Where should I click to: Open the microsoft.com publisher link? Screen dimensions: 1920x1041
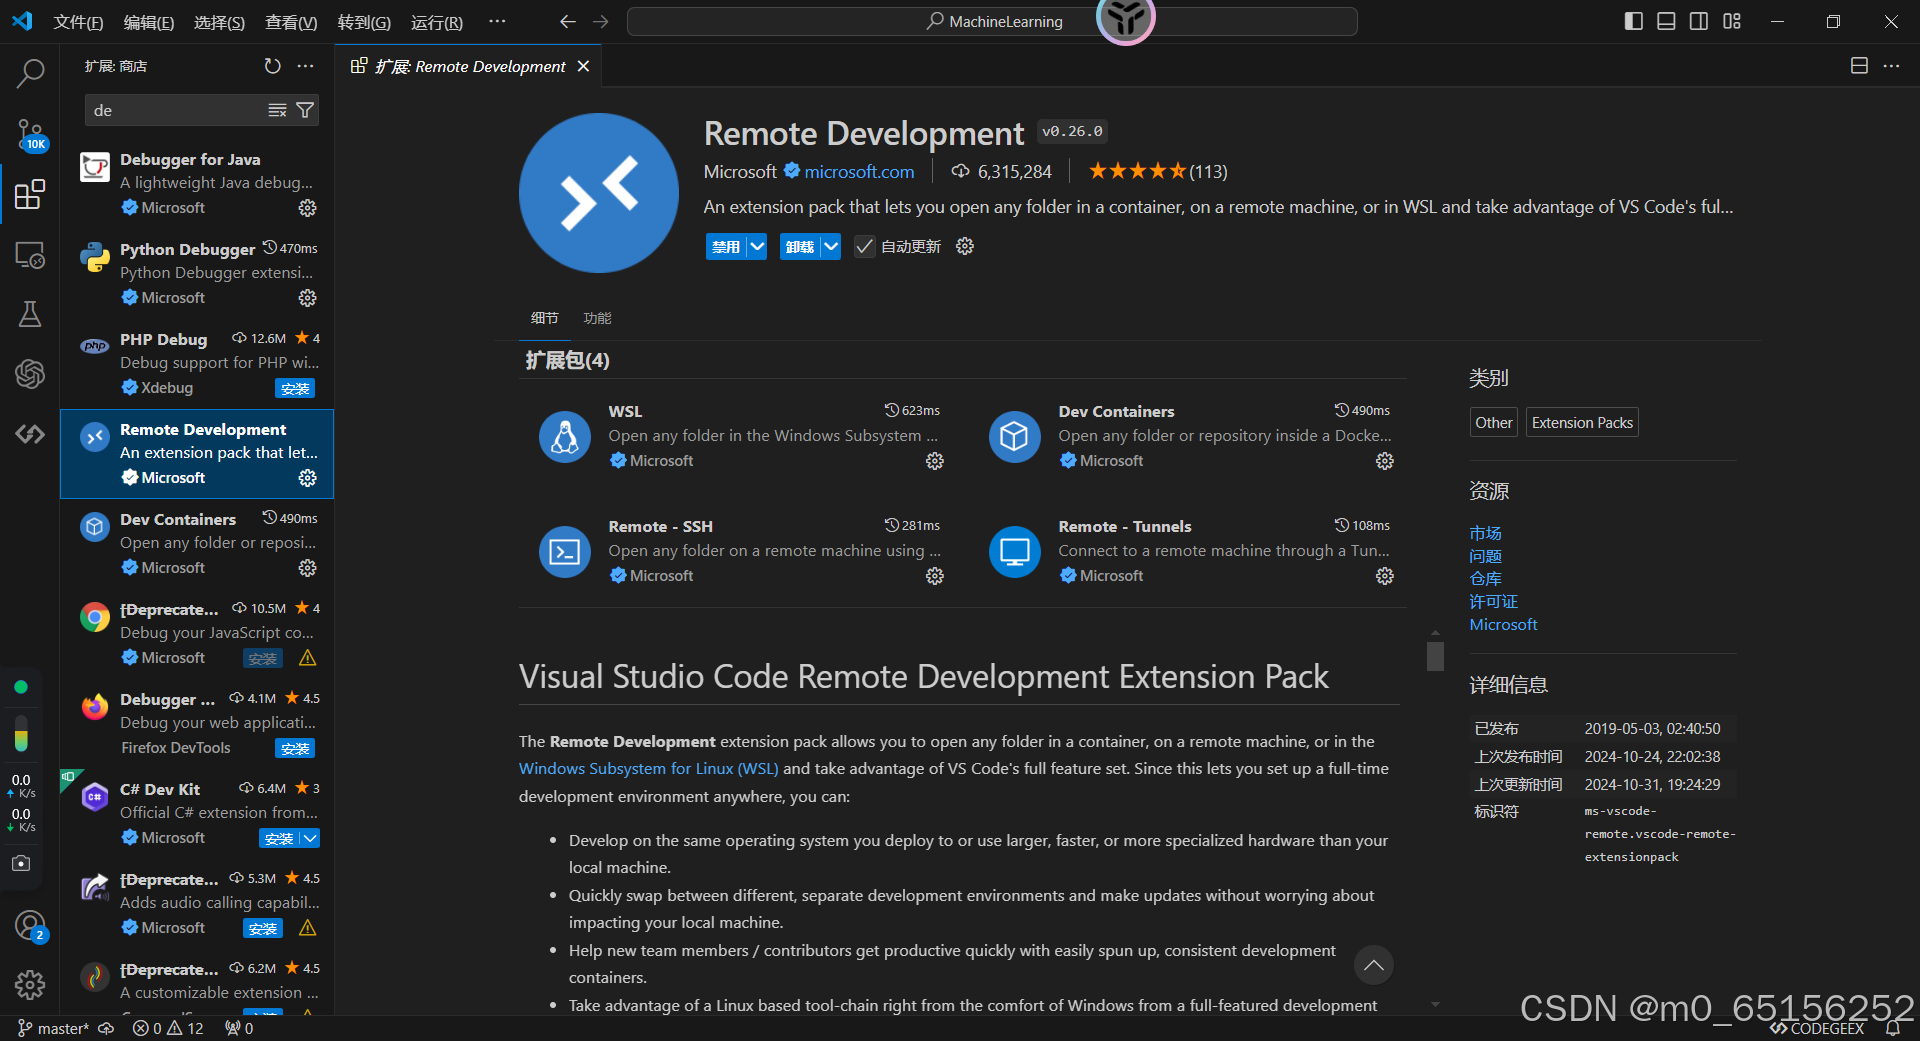tap(859, 171)
